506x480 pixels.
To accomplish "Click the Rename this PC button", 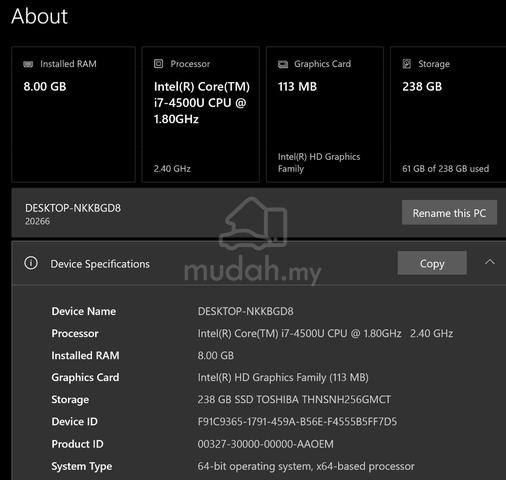I will pos(449,212).
